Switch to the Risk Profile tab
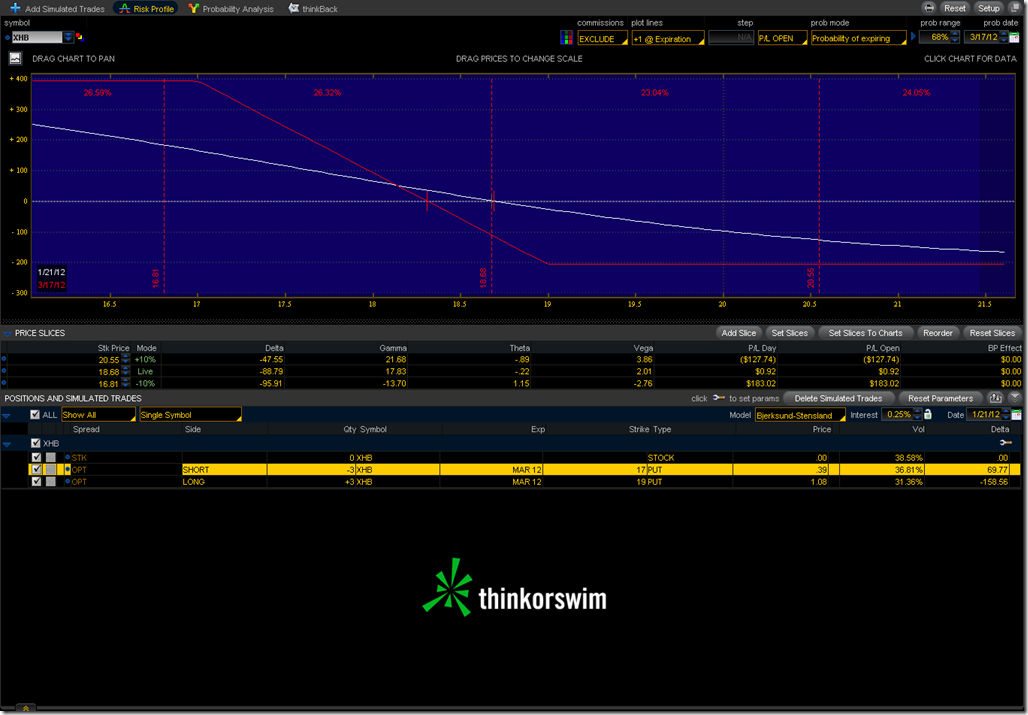 [146, 9]
